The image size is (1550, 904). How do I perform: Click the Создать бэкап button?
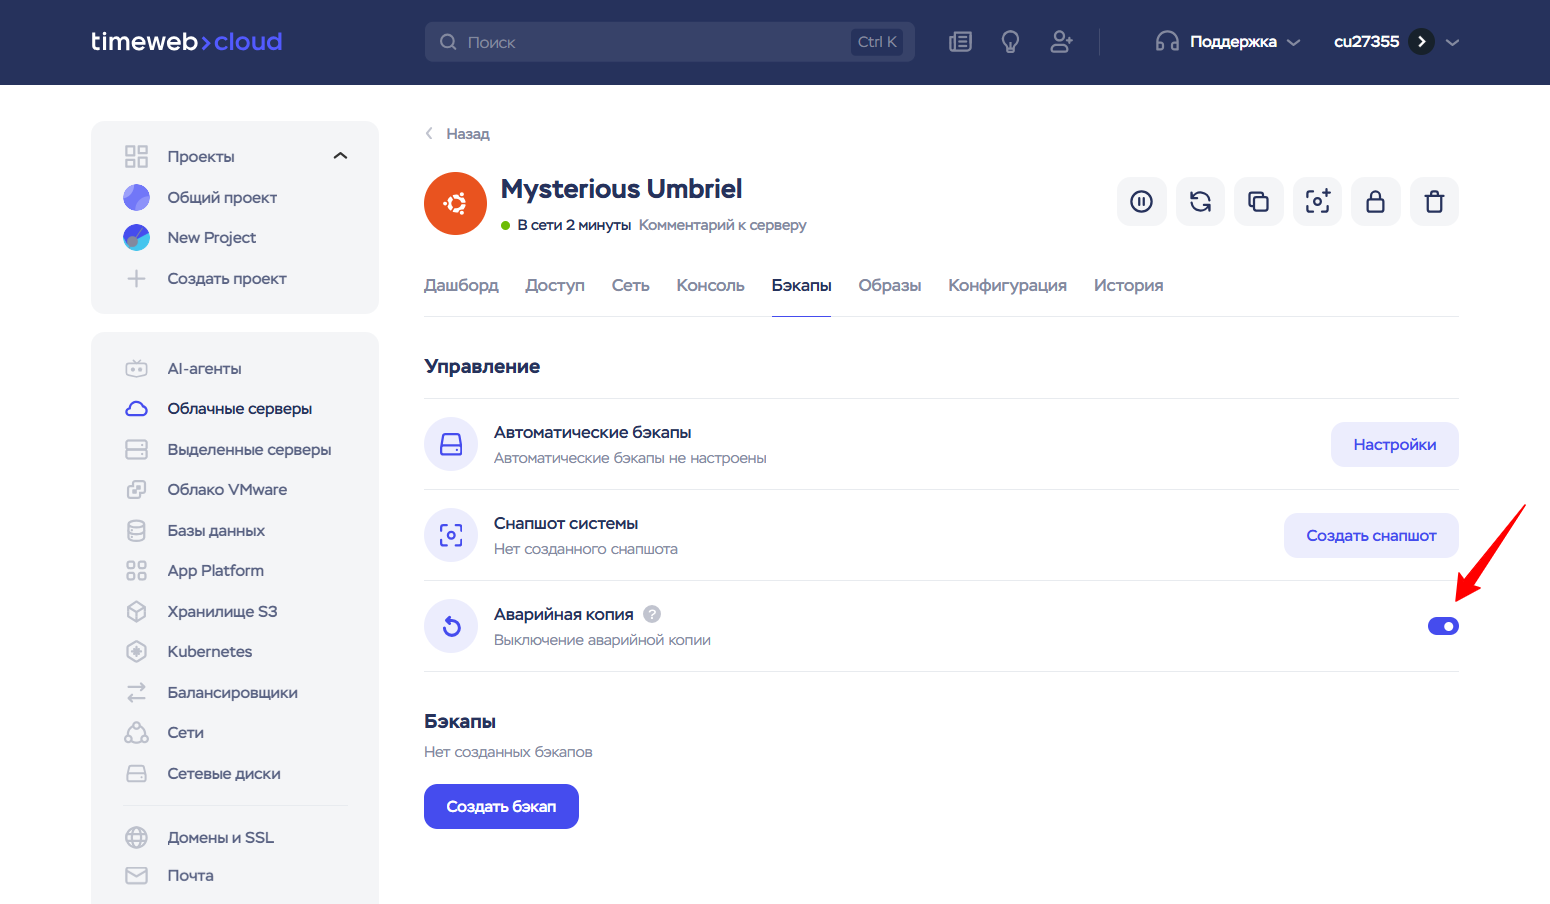[x=501, y=806]
